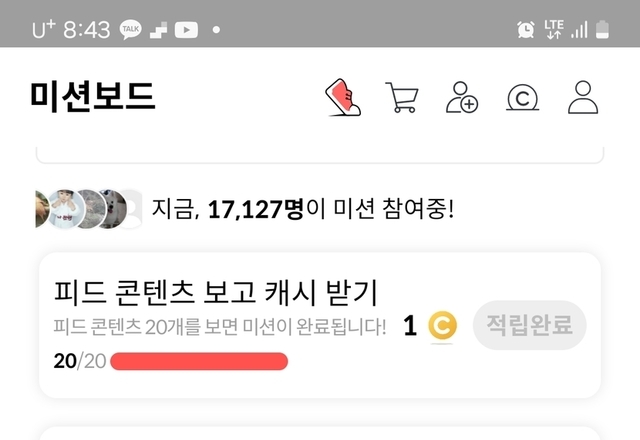This screenshot has height=440, width=640.
Task: Tap the alarm clock status icon
Action: point(526,29)
